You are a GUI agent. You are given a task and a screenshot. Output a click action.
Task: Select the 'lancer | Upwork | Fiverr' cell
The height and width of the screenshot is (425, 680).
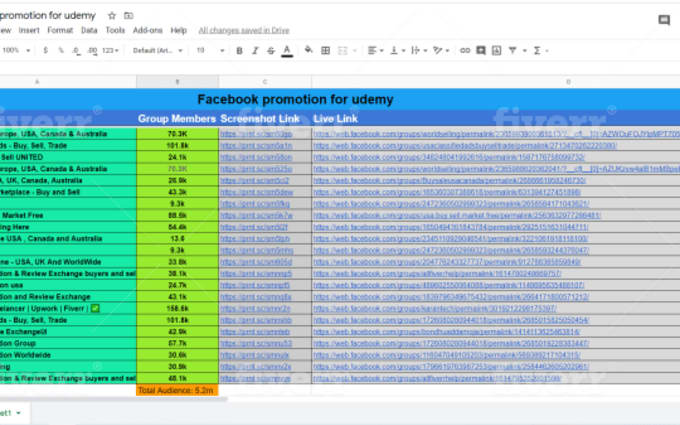(x=68, y=308)
